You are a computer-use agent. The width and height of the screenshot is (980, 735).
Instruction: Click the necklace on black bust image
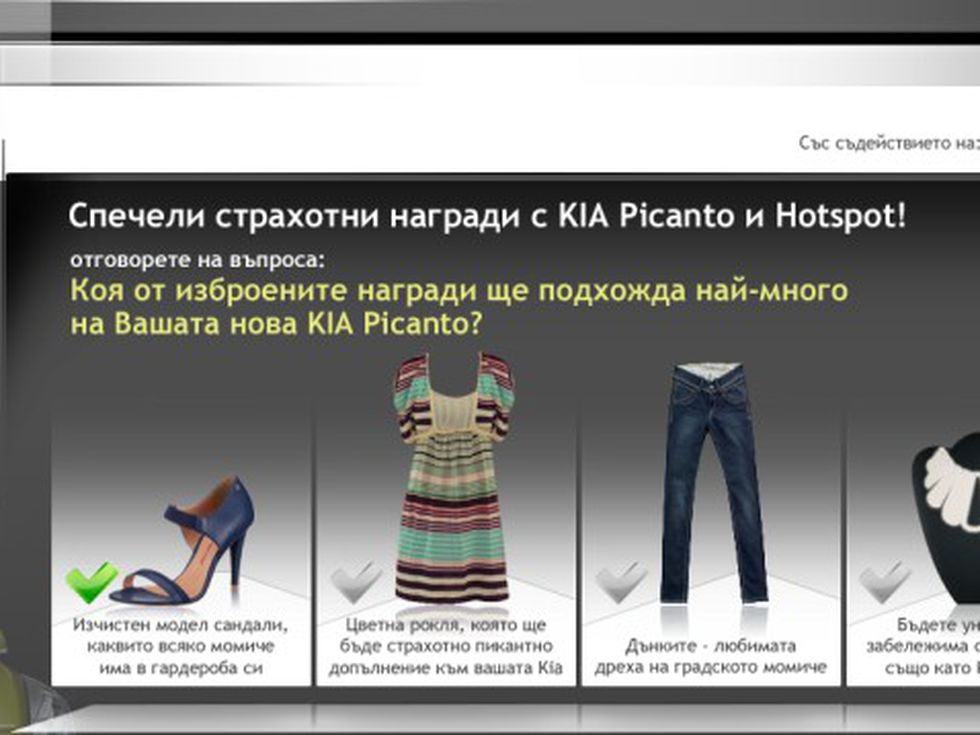946,519
